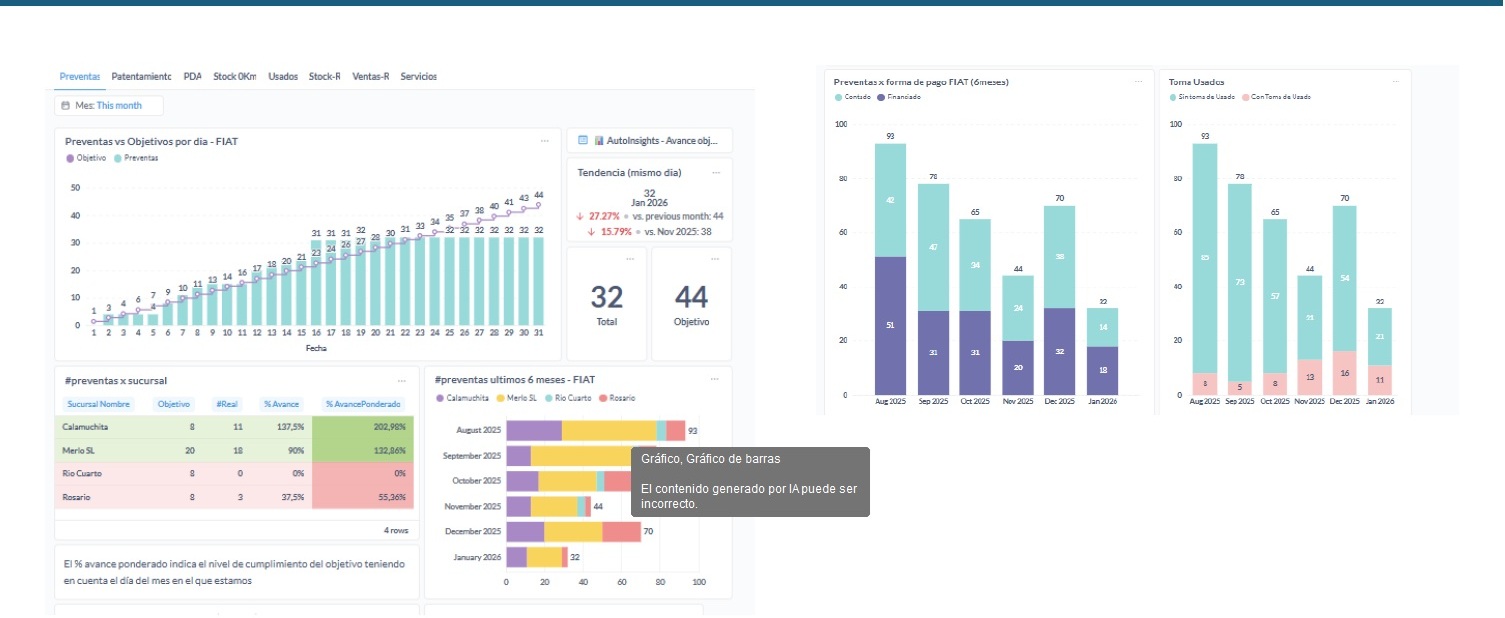The image size is (1505, 618).
Task: Sort table by Sucursal Nombre column header
Action: point(99,404)
